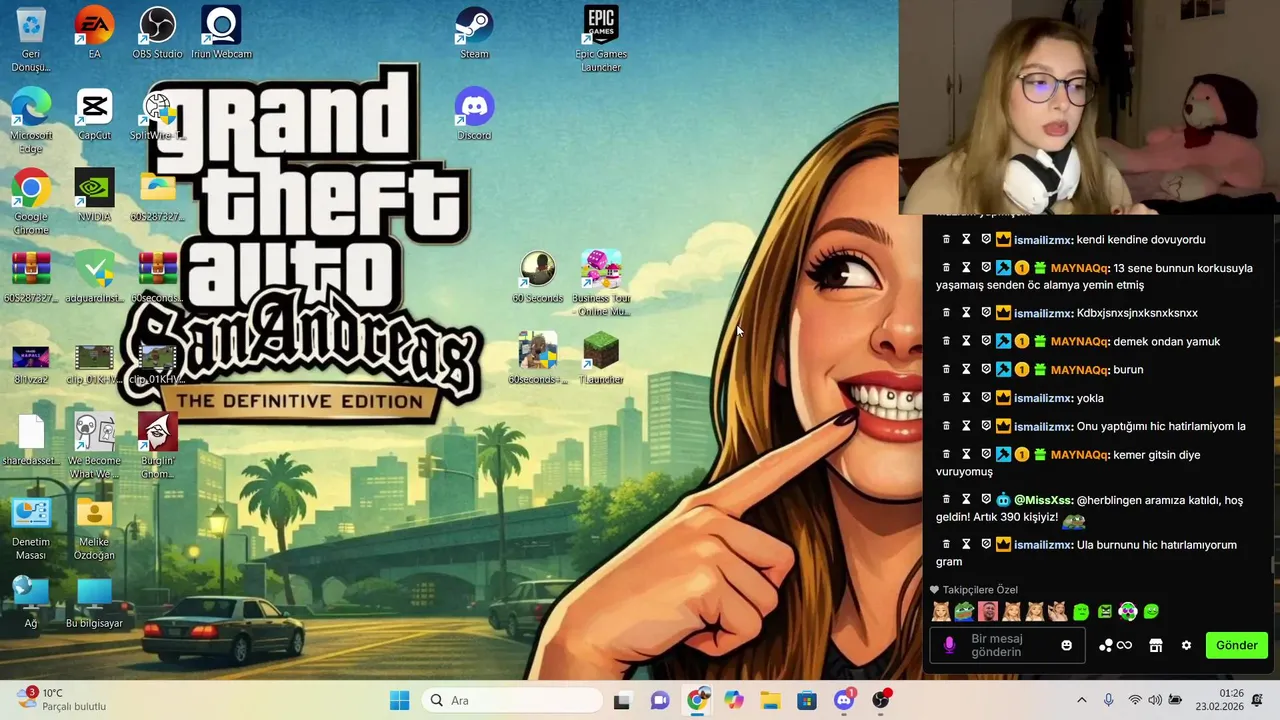Viewport: 1280px width, 720px height.
Task: Click the 'Takipçilere Özel' emote section label
Action: click(x=973, y=590)
